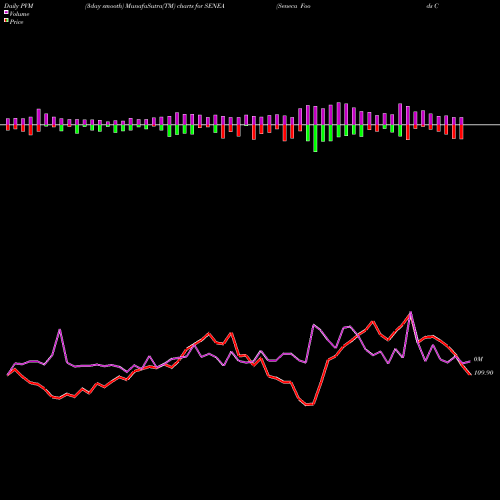Click the sharp peak of the purple volume line

point(410,313)
